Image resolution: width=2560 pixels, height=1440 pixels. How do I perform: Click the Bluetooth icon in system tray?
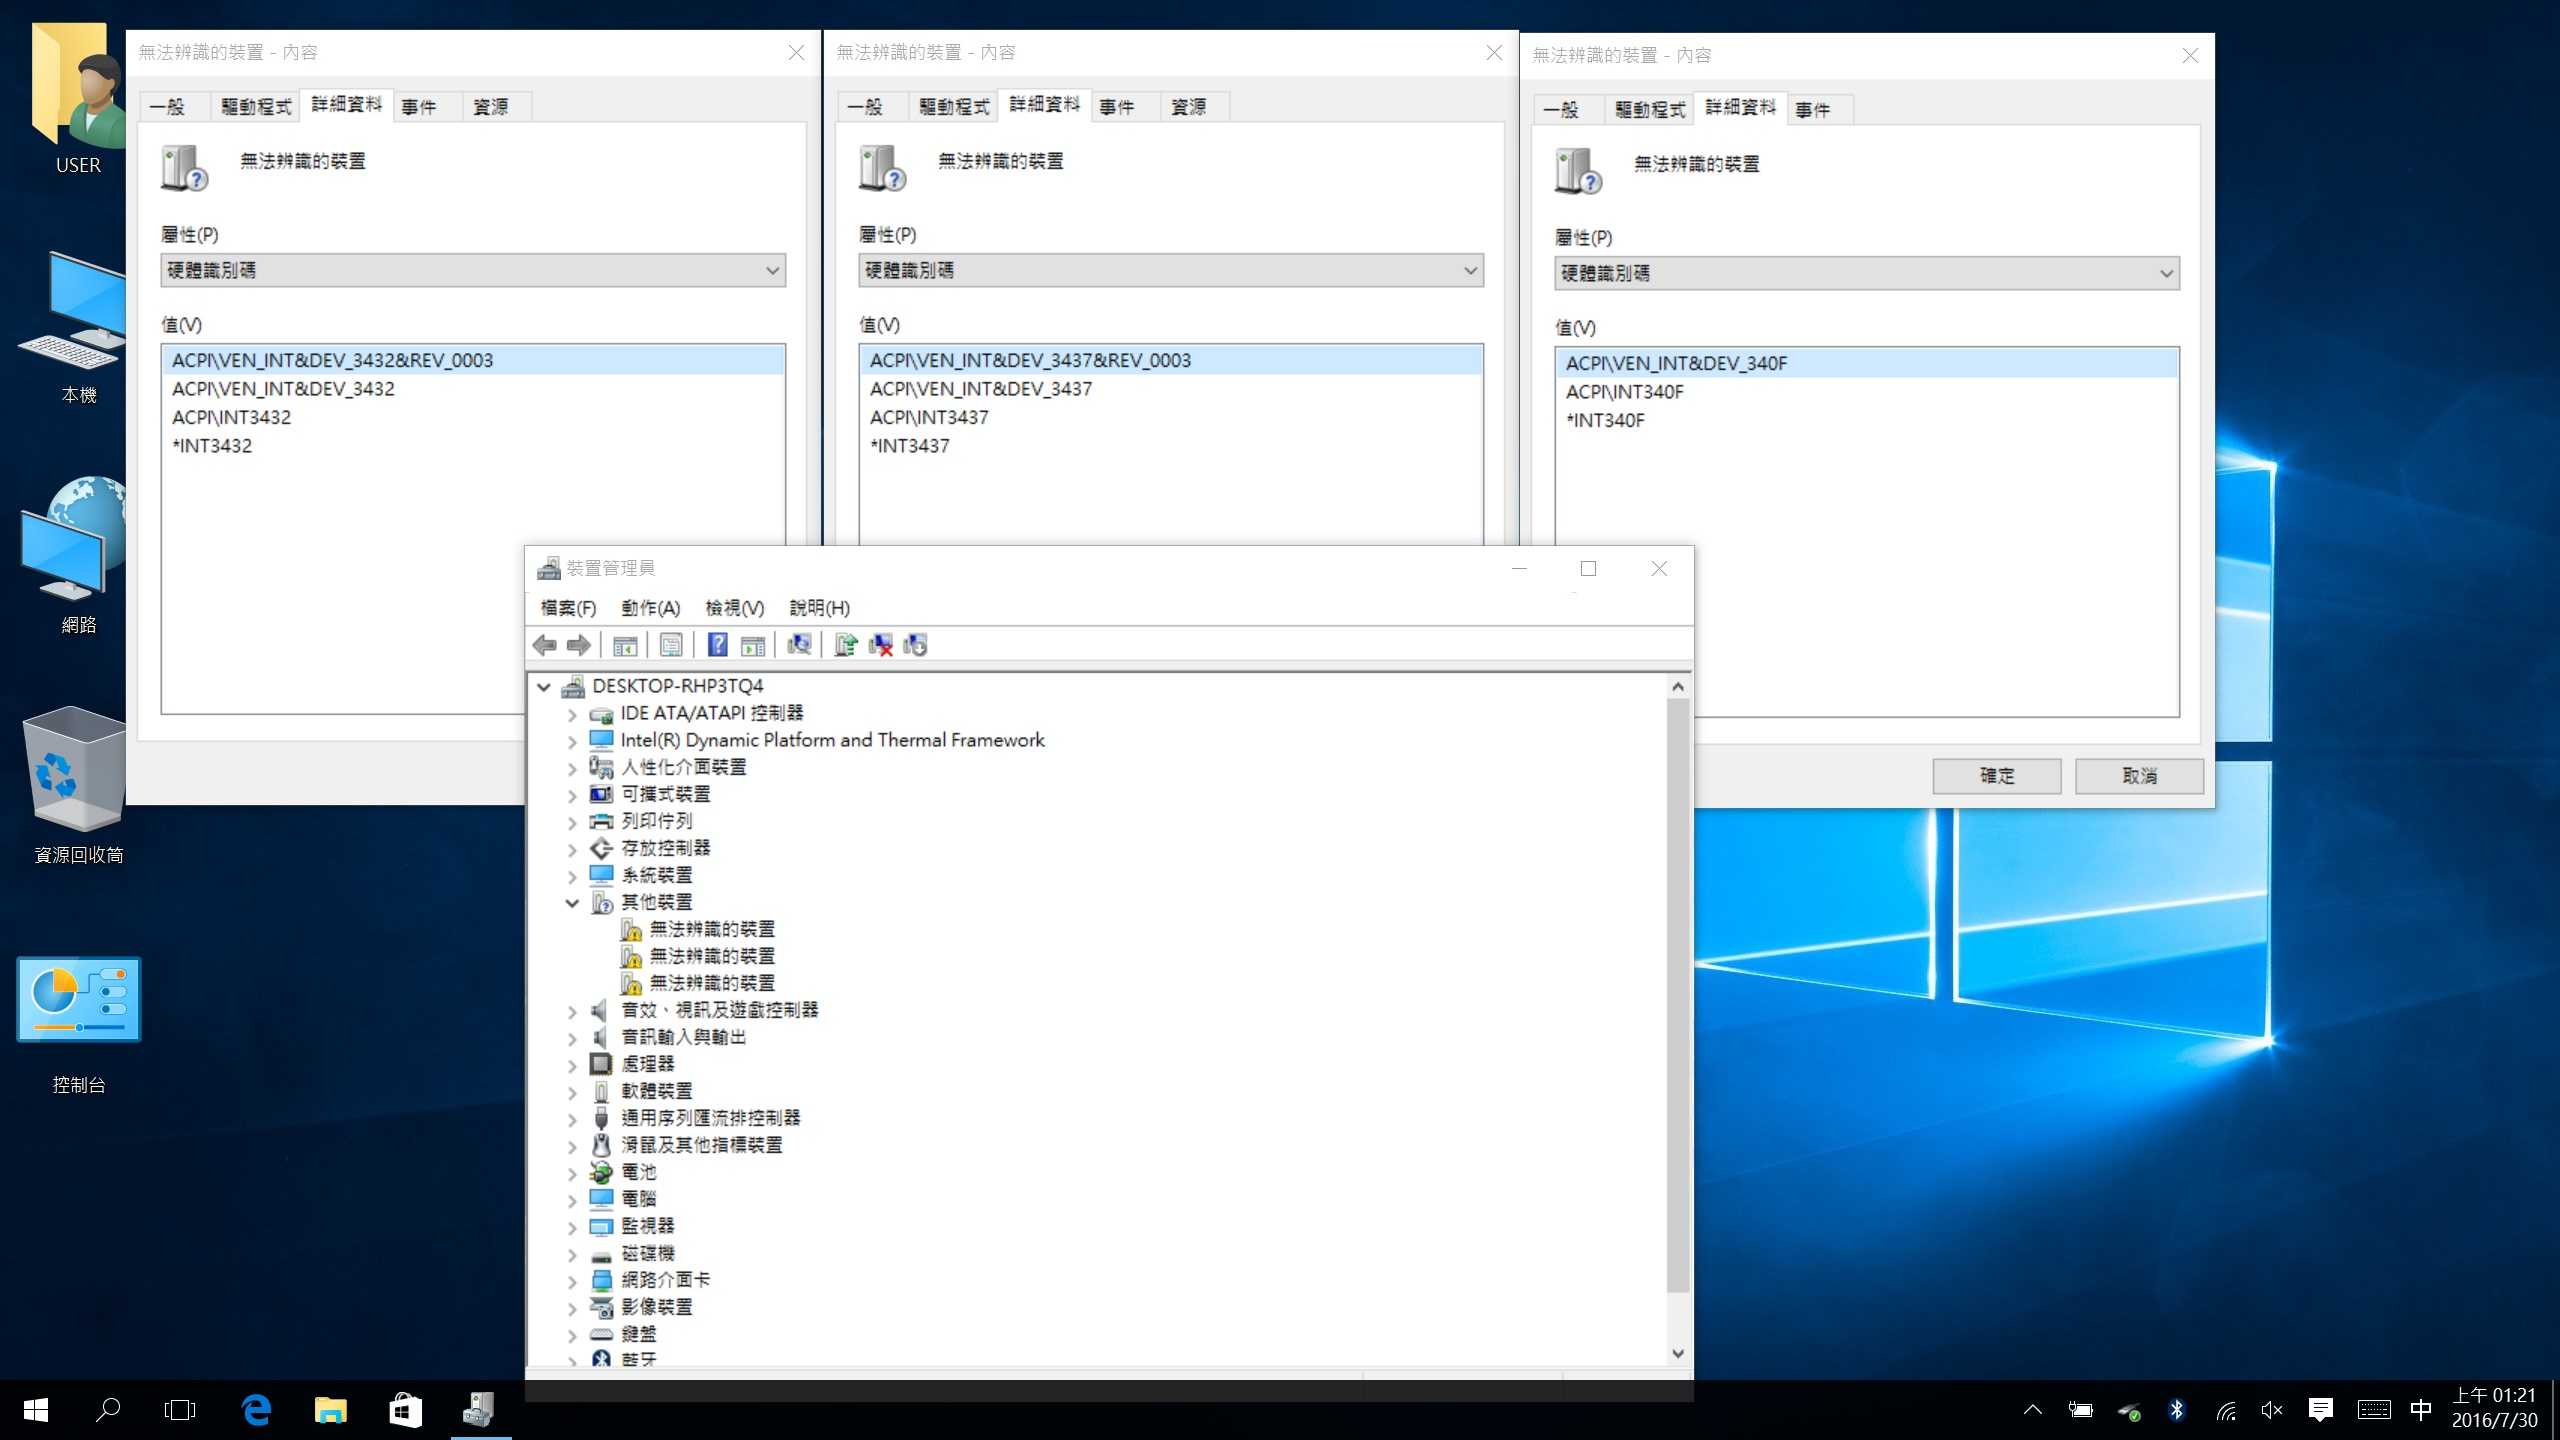click(2176, 1410)
